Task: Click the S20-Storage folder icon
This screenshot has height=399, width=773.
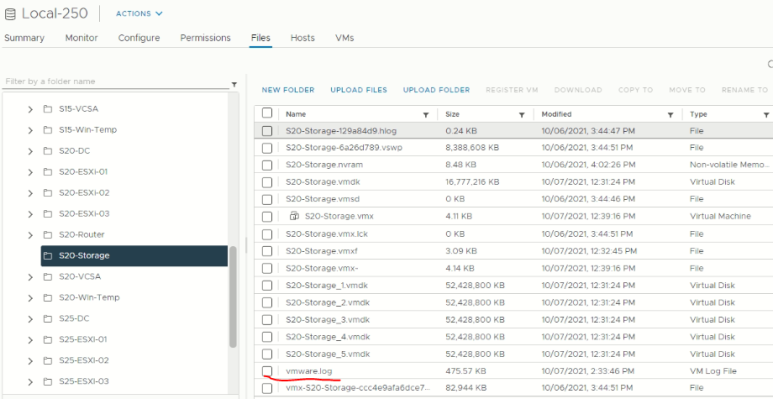Action: tap(47, 256)
